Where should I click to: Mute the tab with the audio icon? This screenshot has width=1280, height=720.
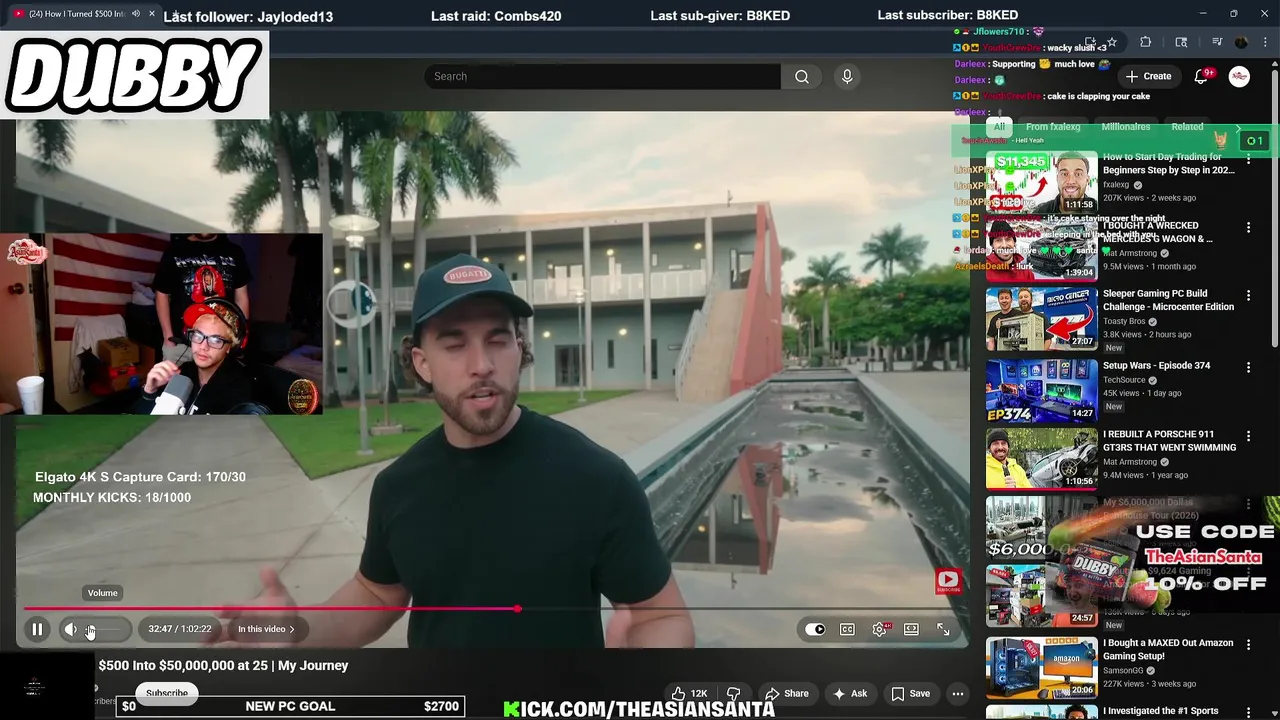point(135,14)
